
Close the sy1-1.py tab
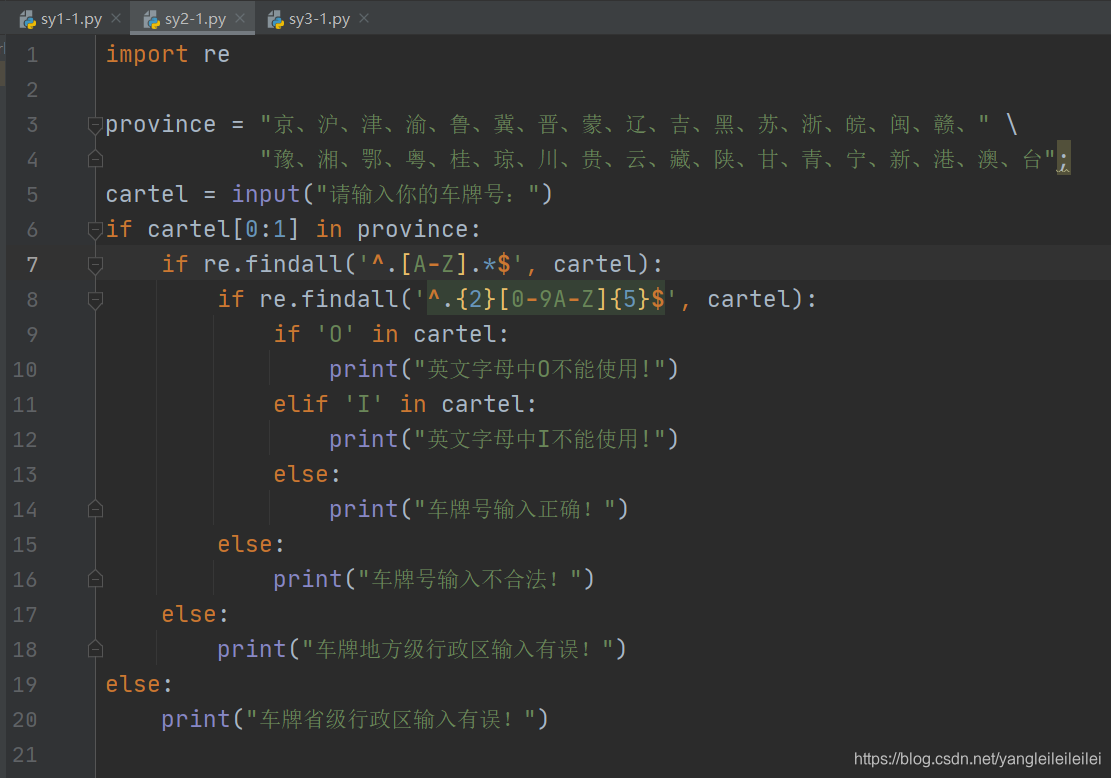tap(116, 18)
